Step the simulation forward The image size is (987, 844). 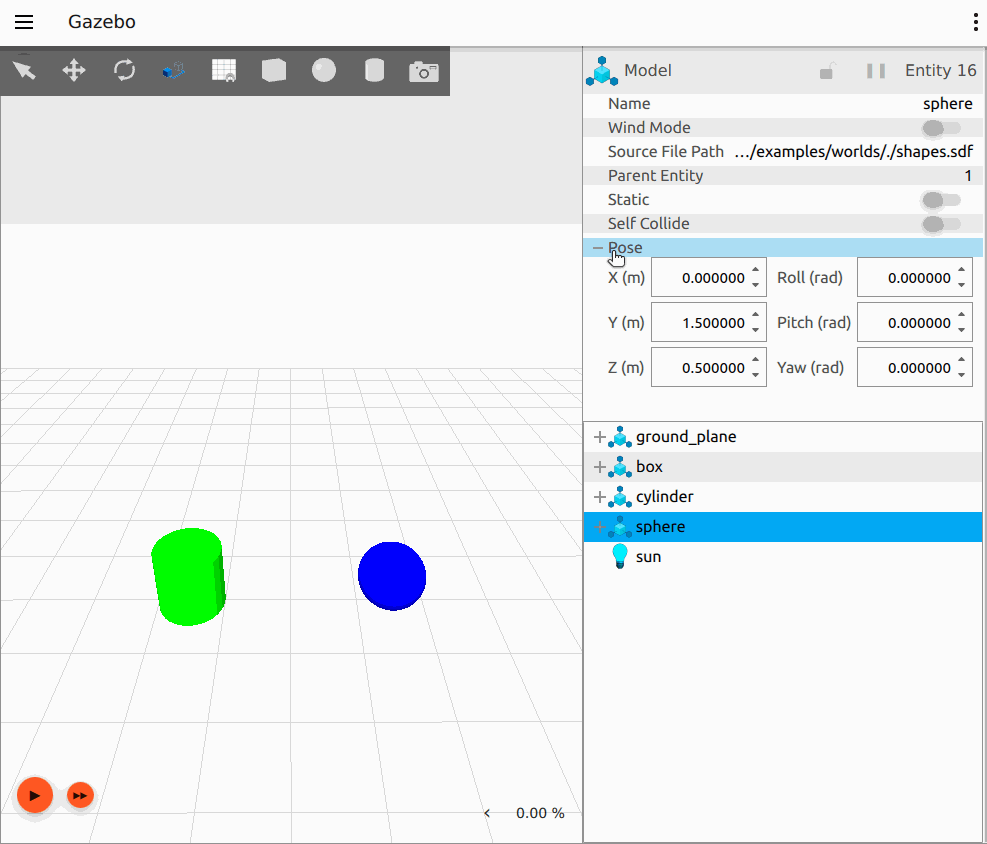pyautogui.click(x=80, y=796)
